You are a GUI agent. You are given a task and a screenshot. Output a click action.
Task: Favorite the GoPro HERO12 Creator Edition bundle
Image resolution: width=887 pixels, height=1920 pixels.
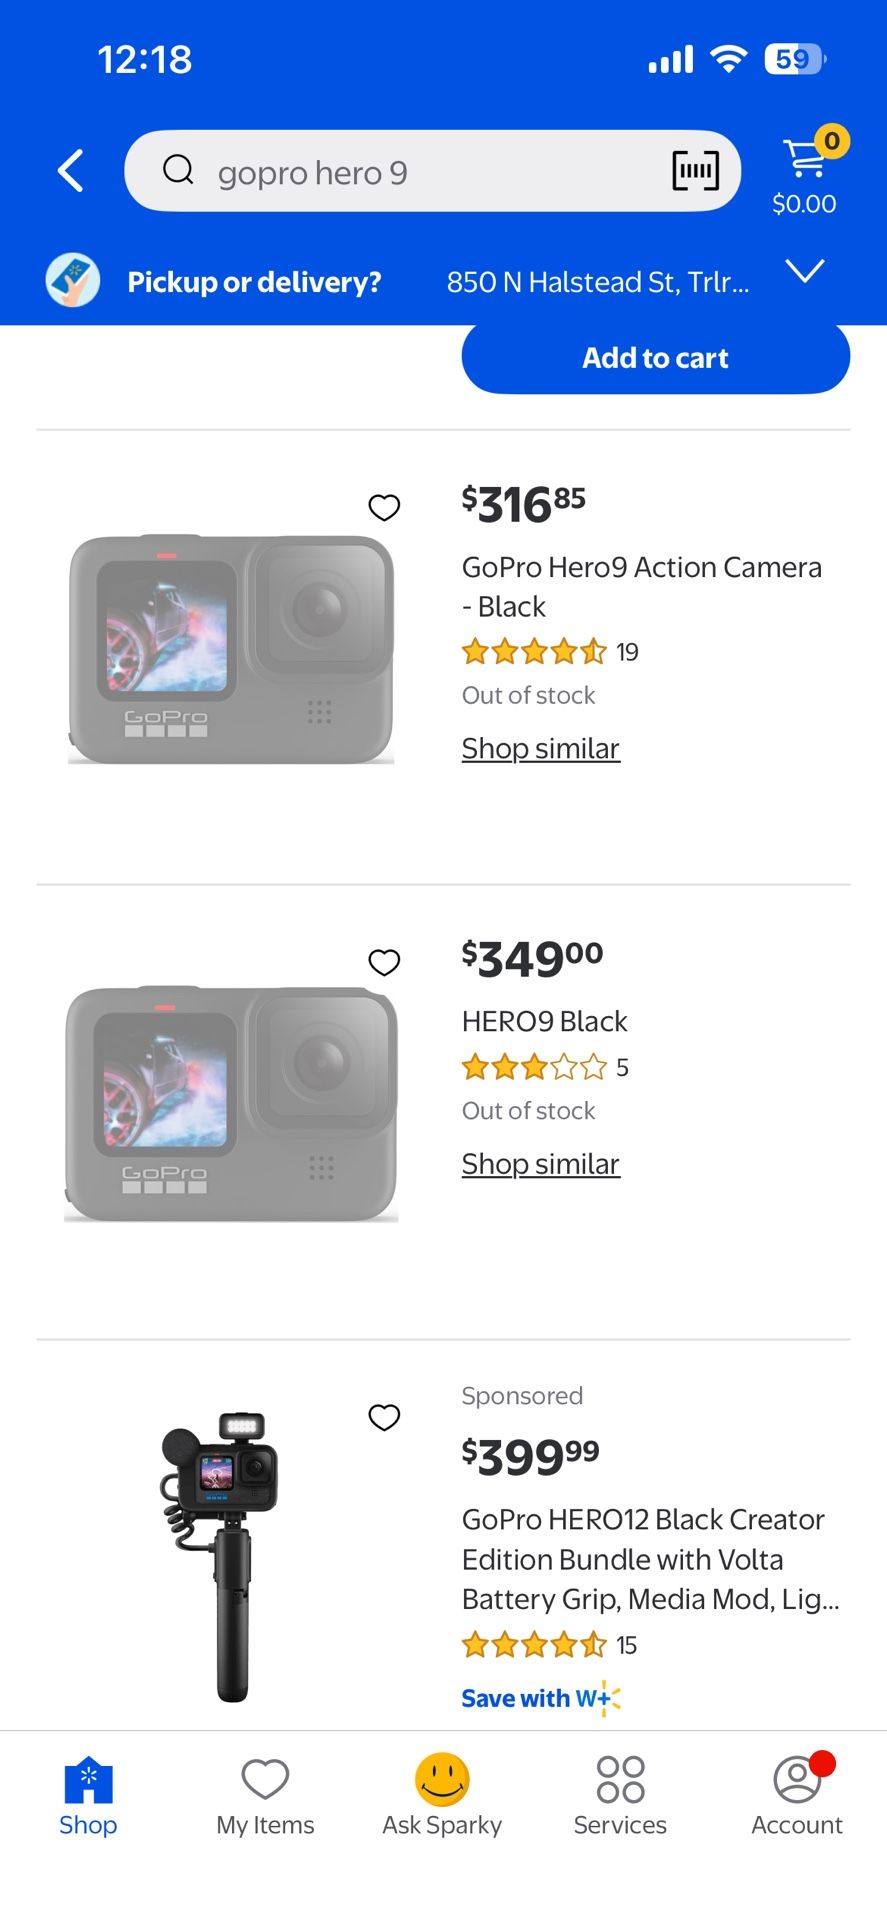384,1418
